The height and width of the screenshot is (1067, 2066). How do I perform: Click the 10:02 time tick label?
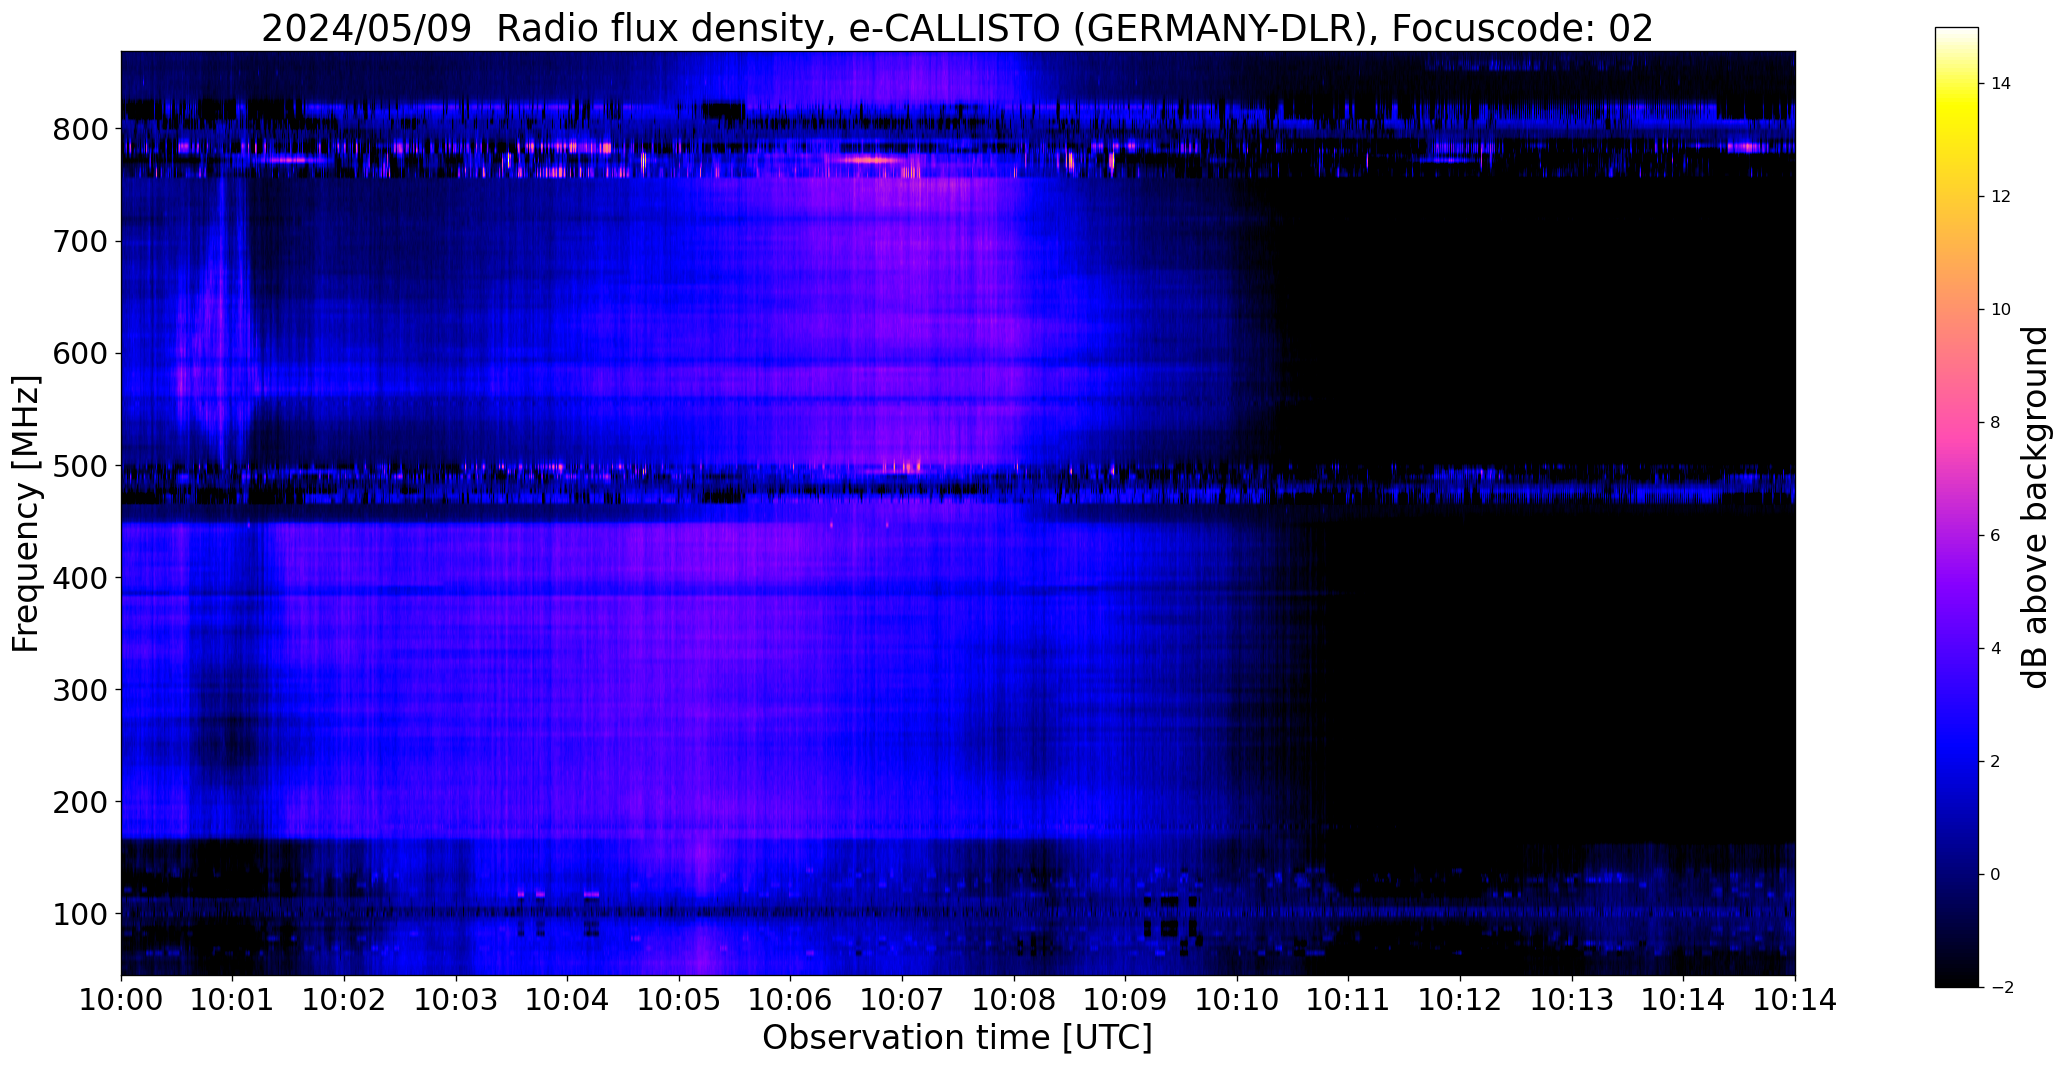(345, 999)
